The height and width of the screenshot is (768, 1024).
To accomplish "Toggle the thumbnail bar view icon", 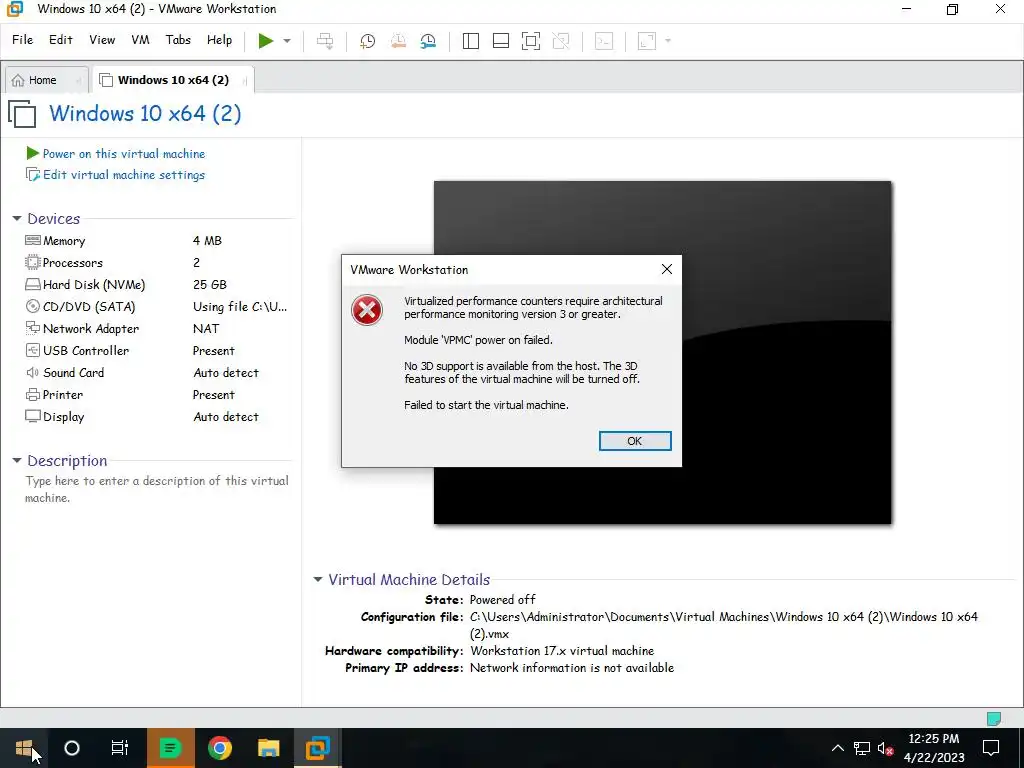I will [501, 40].
